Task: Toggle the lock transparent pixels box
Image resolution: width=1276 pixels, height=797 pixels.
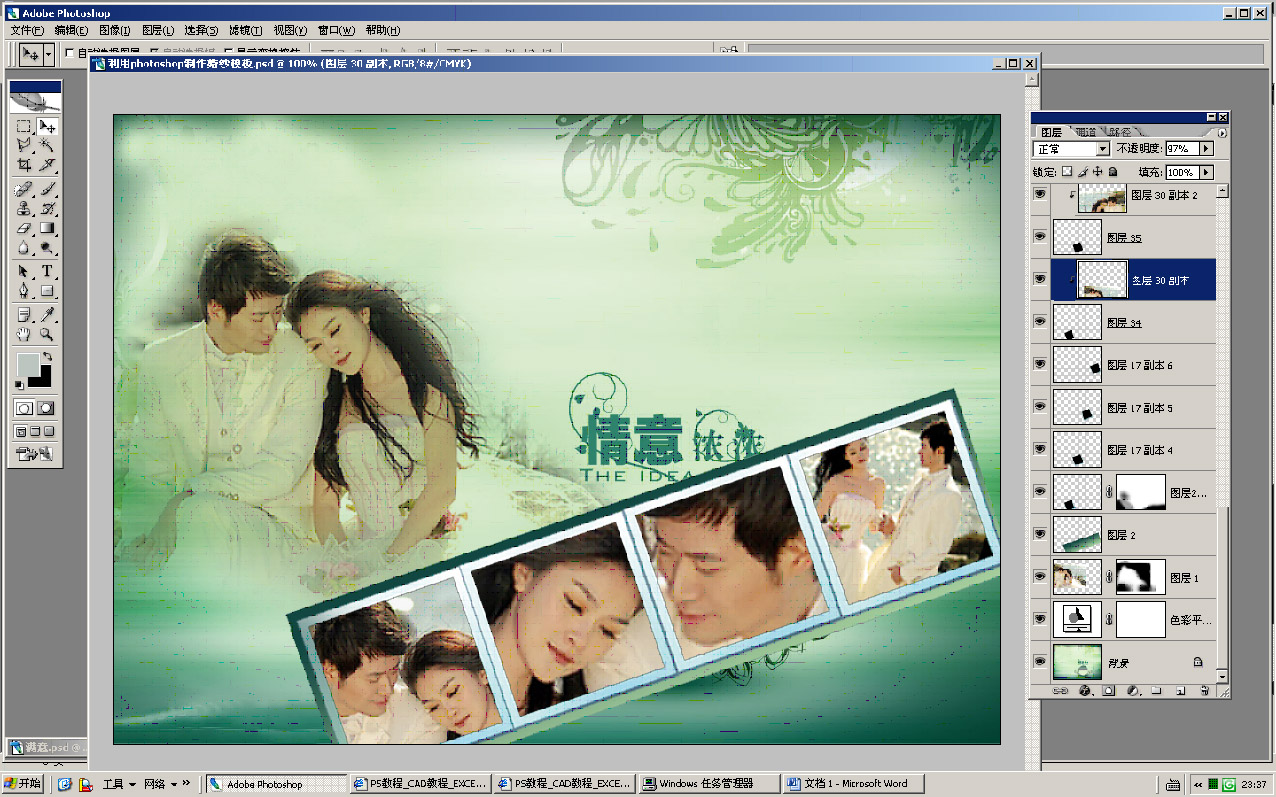Action: 1067,172
